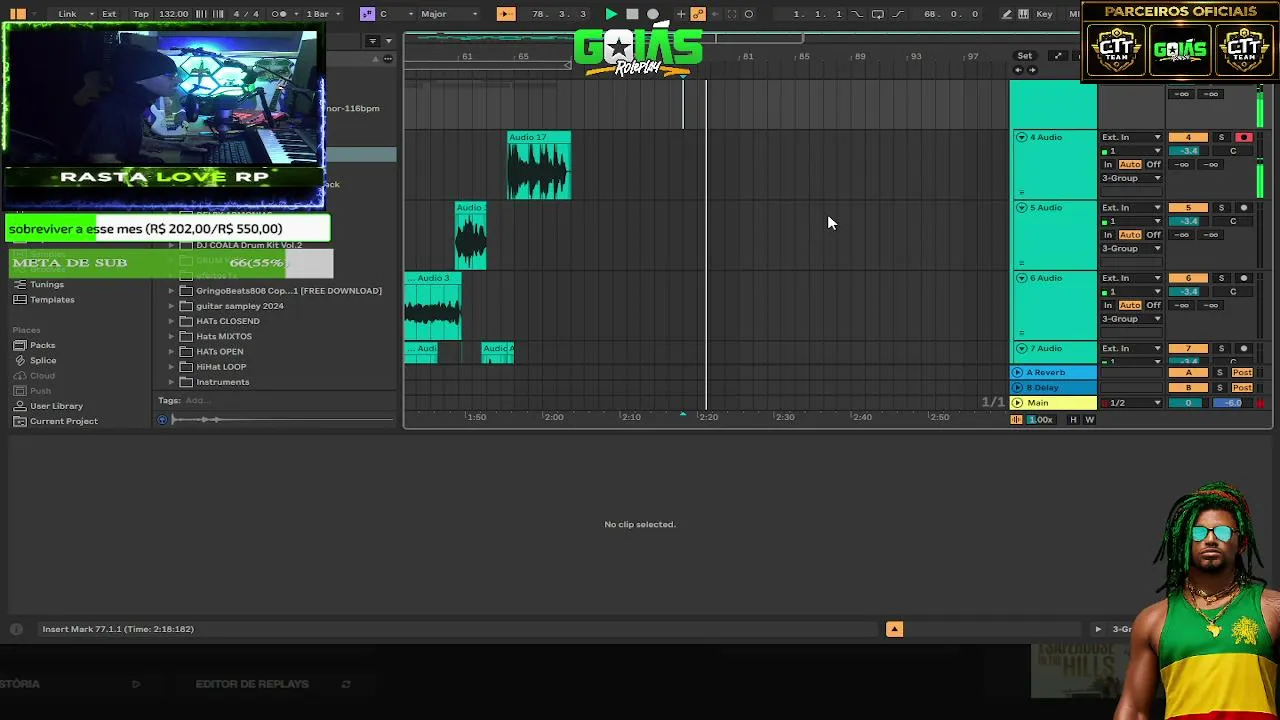
Task: Select the A Reverb return track
Action: click(x=1054, y=373)
